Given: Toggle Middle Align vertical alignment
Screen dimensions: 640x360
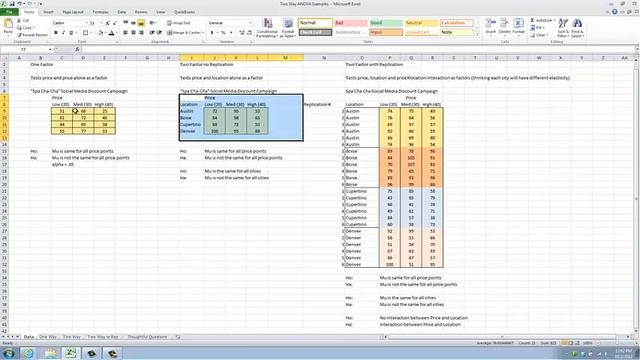Looking at the screenshot, I should click(133, 23).
